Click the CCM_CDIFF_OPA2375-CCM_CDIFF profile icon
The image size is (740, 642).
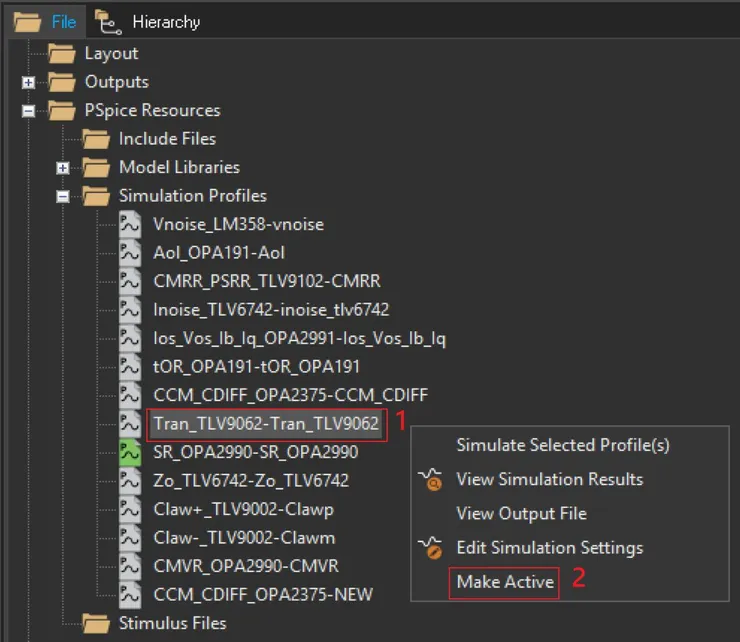[130, 395]
